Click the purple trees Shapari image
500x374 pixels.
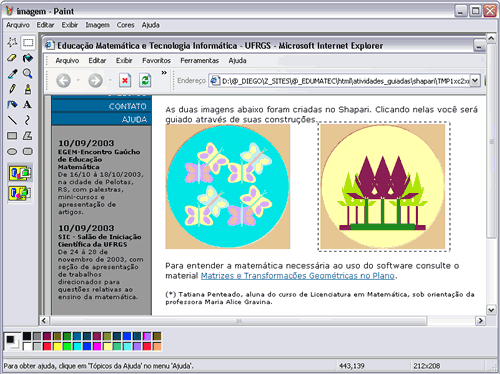(383, 187)
